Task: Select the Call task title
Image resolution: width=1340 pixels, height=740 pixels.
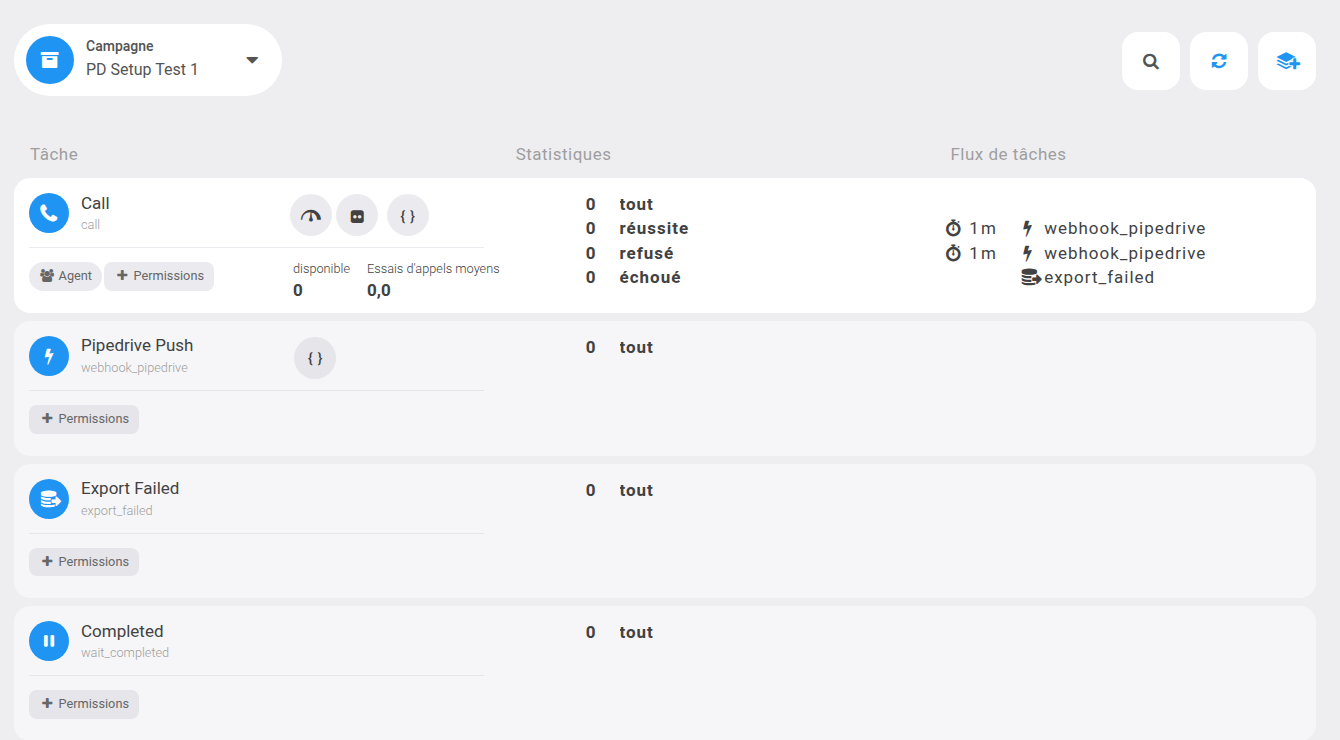Action: click(95, 204)
